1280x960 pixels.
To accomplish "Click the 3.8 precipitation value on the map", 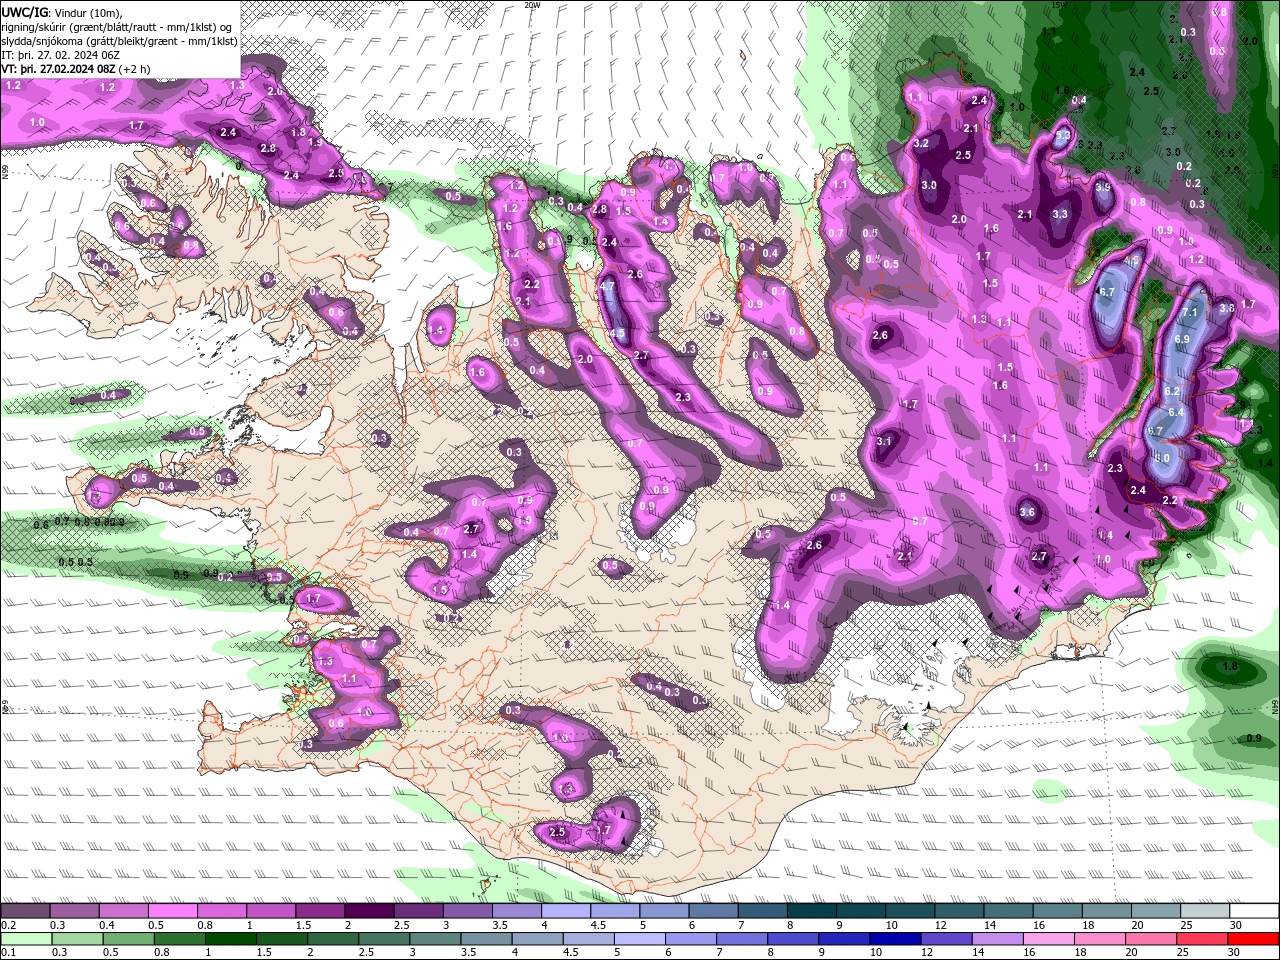I will (x=1227, y=308).
